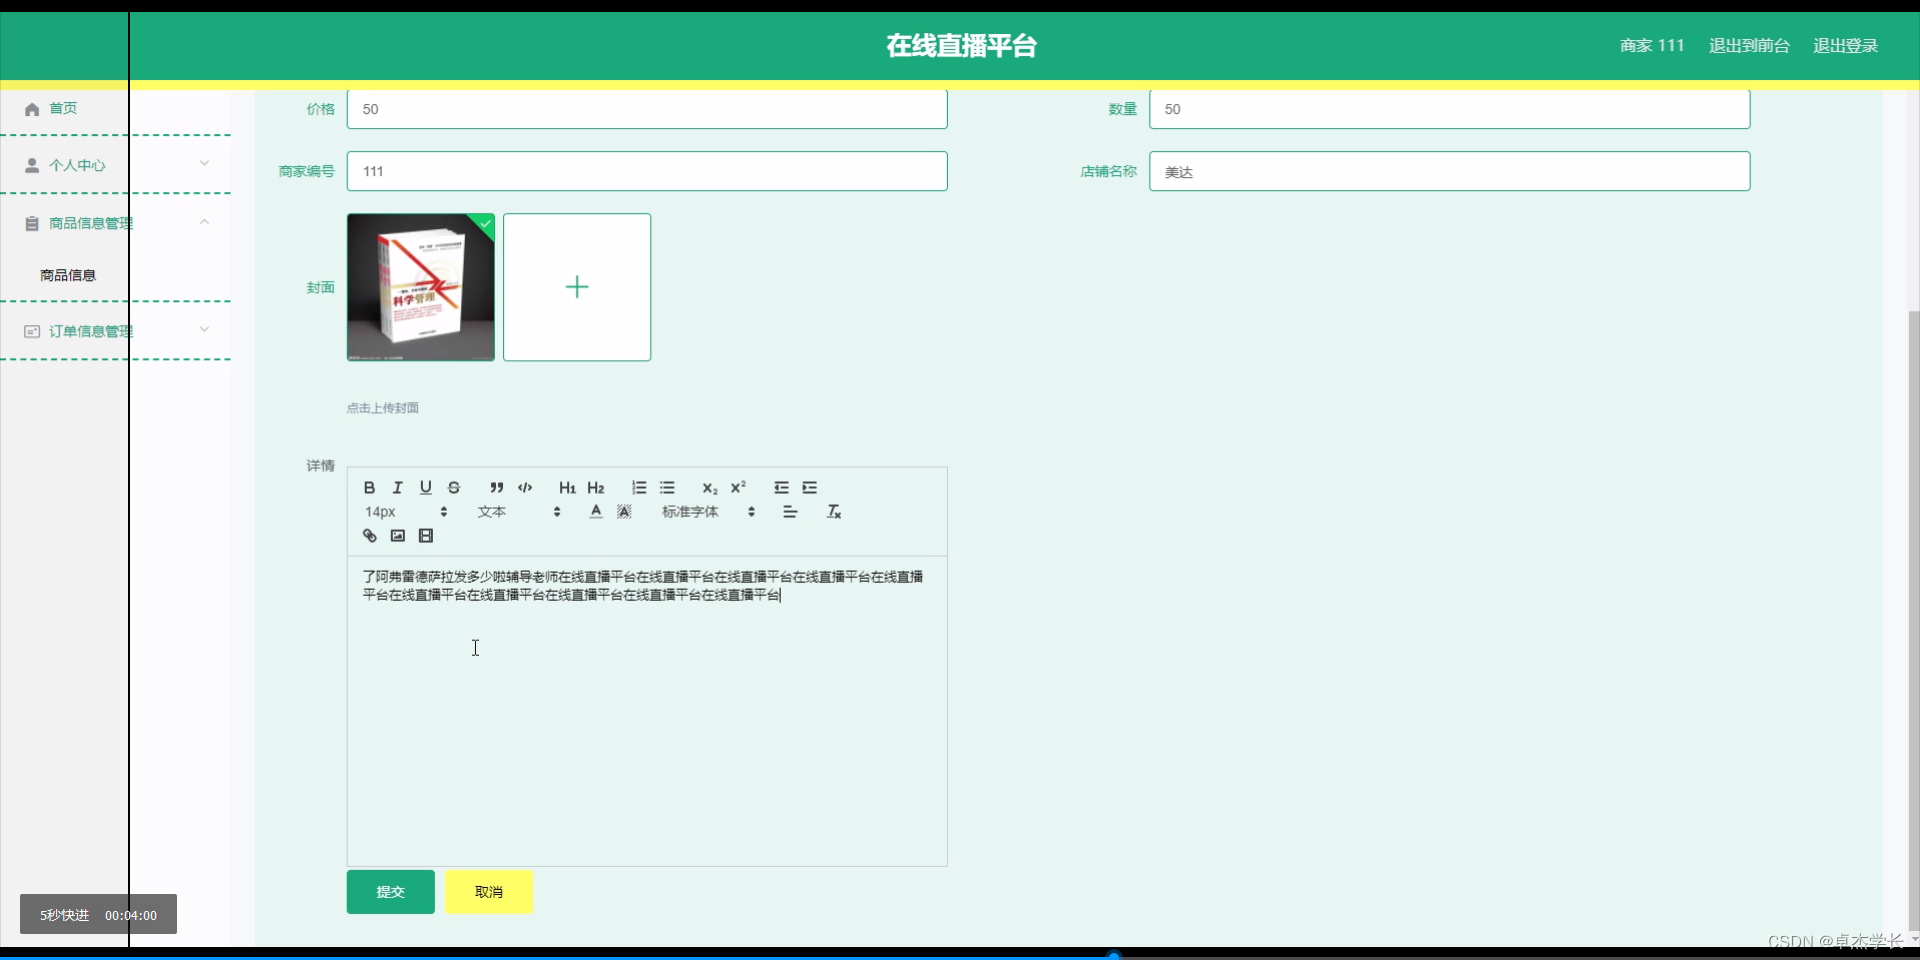Insert an image into the details editor

point(397,535)
